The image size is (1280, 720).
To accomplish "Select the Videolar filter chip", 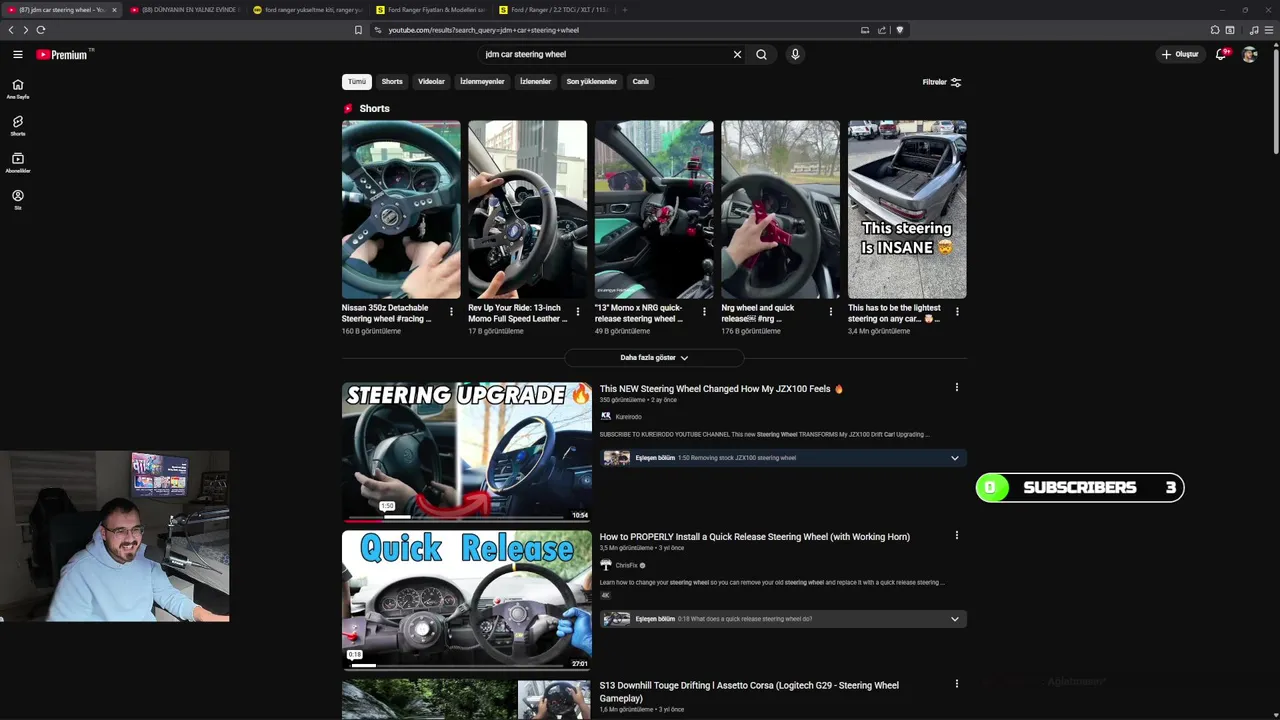I will coord(431,82).
